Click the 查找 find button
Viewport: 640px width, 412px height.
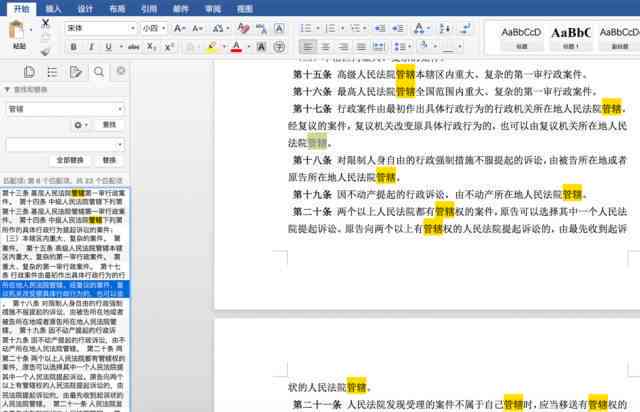(109, 125)
